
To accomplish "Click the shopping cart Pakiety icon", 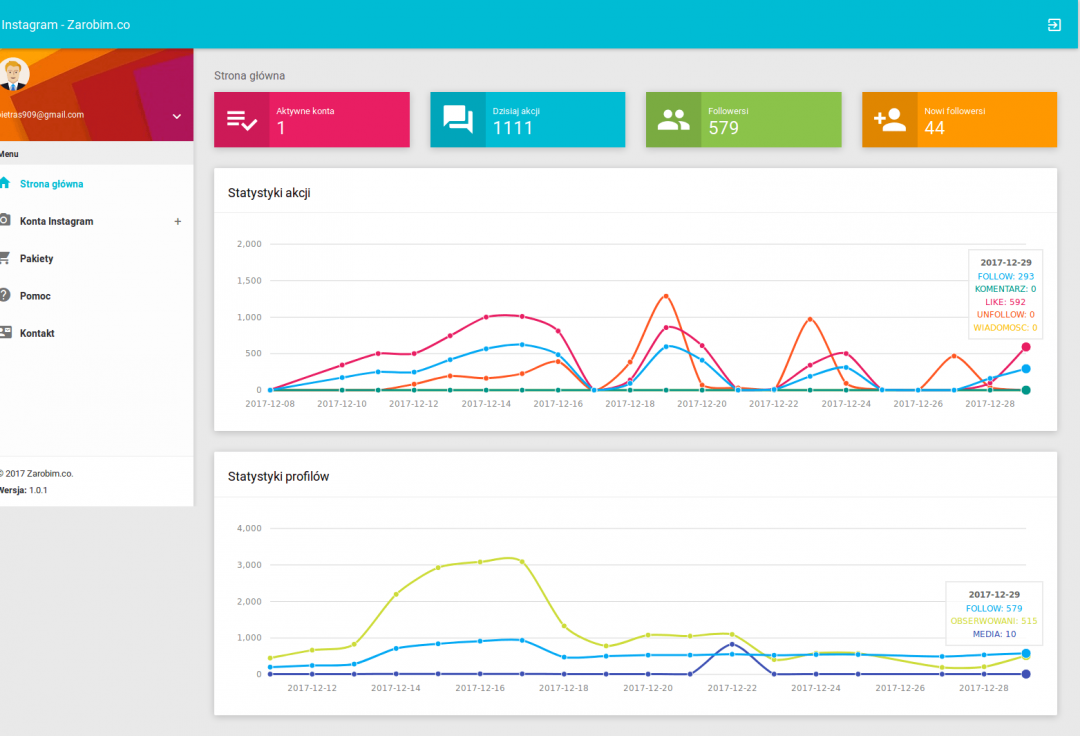I will point(5,258).
